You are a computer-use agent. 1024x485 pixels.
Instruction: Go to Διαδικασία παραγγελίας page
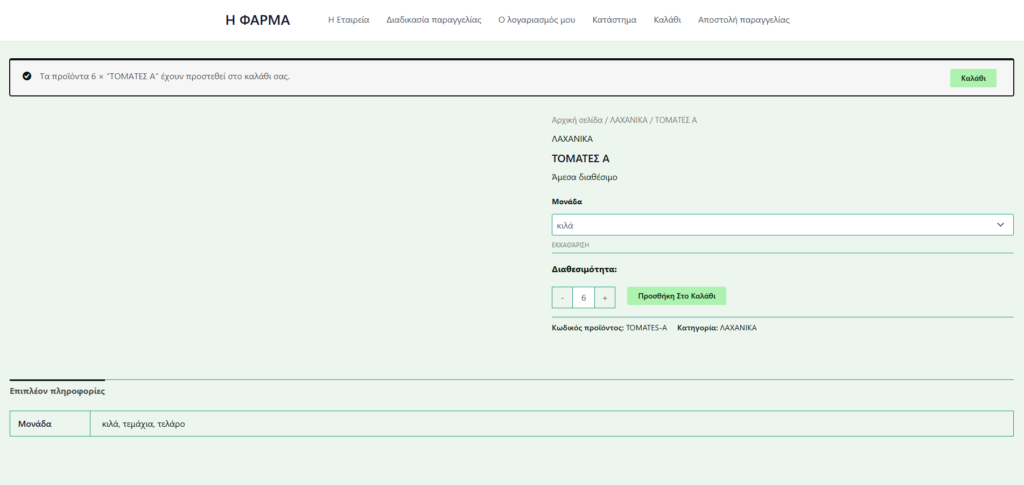(434, 20)
